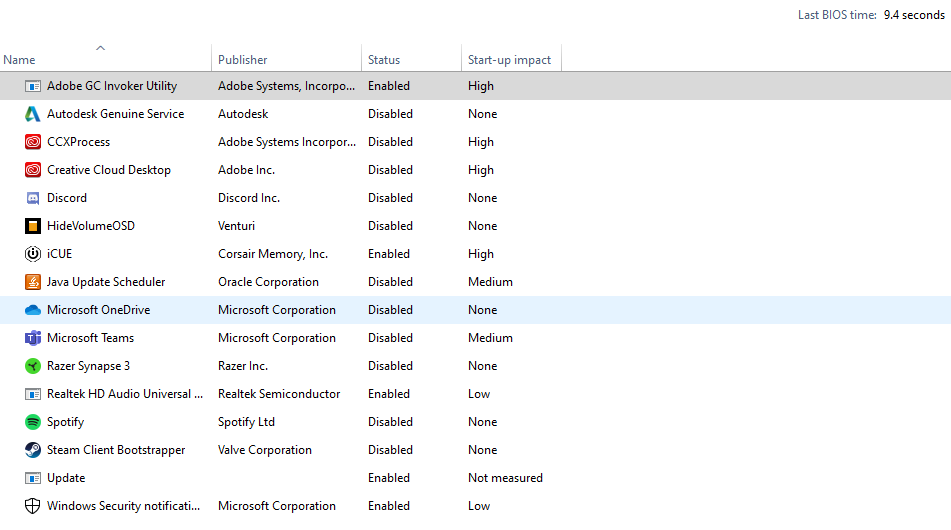Select the CCXProcess name text

(79, 142)
